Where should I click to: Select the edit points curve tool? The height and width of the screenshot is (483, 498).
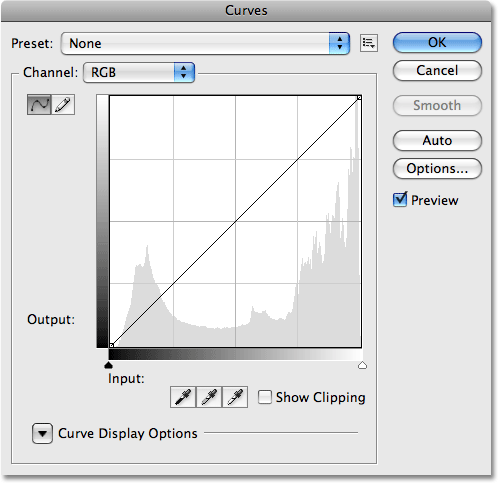[39, 105]
